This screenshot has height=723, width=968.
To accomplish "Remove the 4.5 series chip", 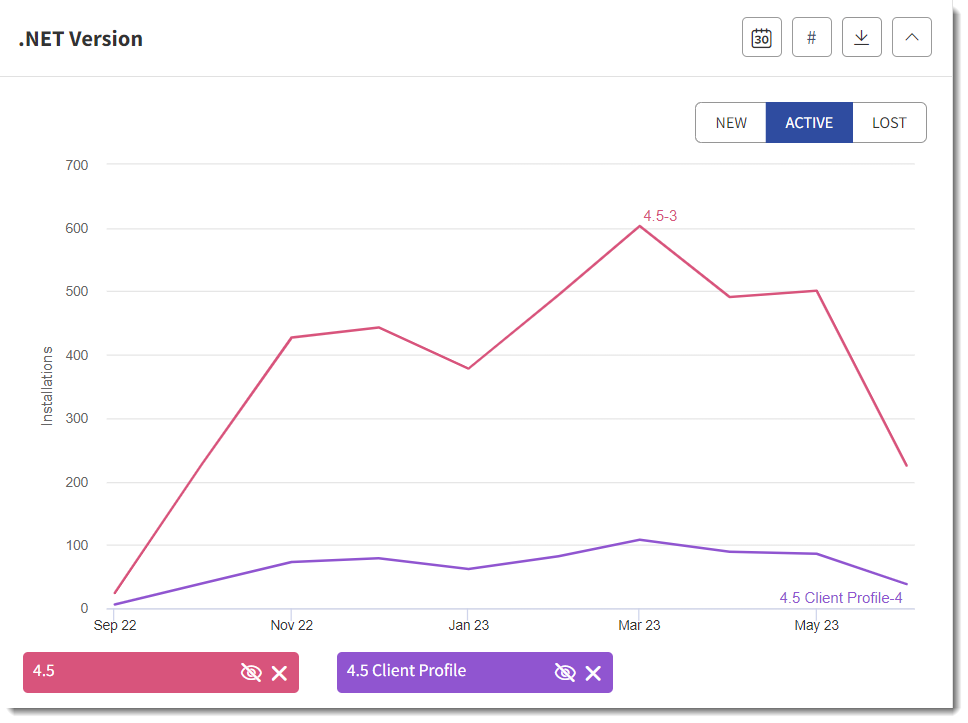I will point(279,673).
